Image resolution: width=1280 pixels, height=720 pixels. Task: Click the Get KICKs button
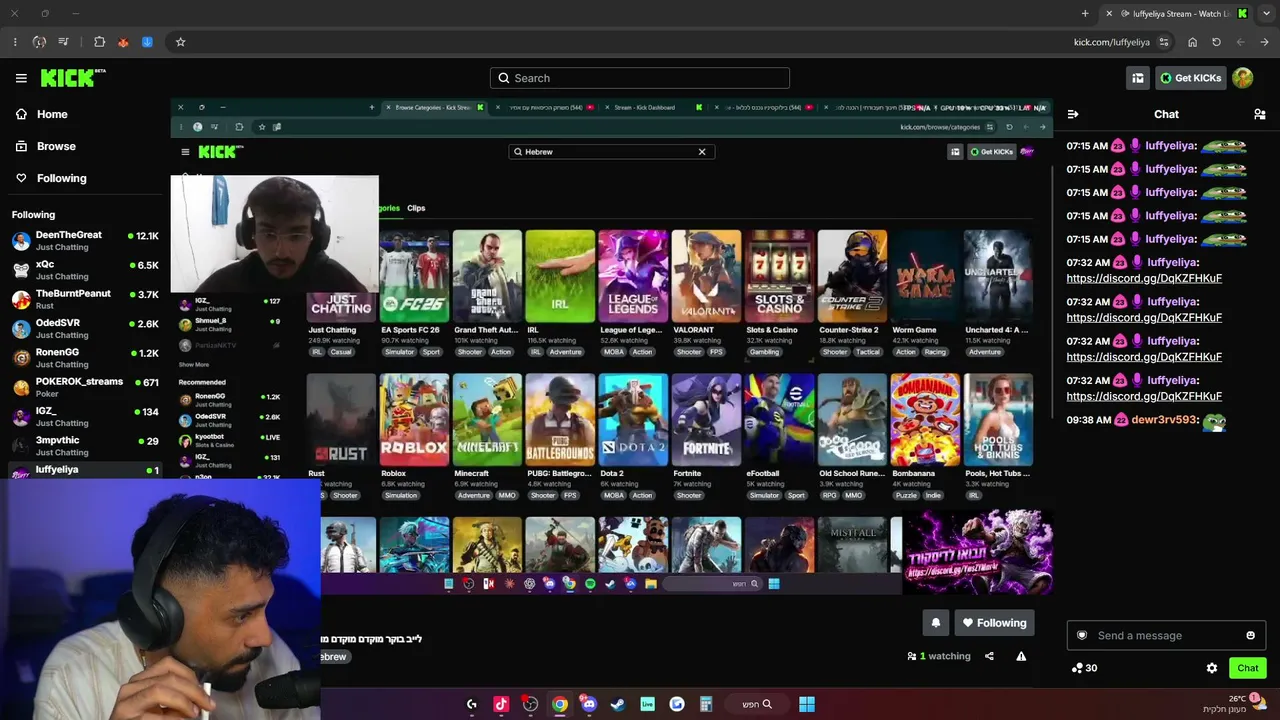click(1190, 78)
